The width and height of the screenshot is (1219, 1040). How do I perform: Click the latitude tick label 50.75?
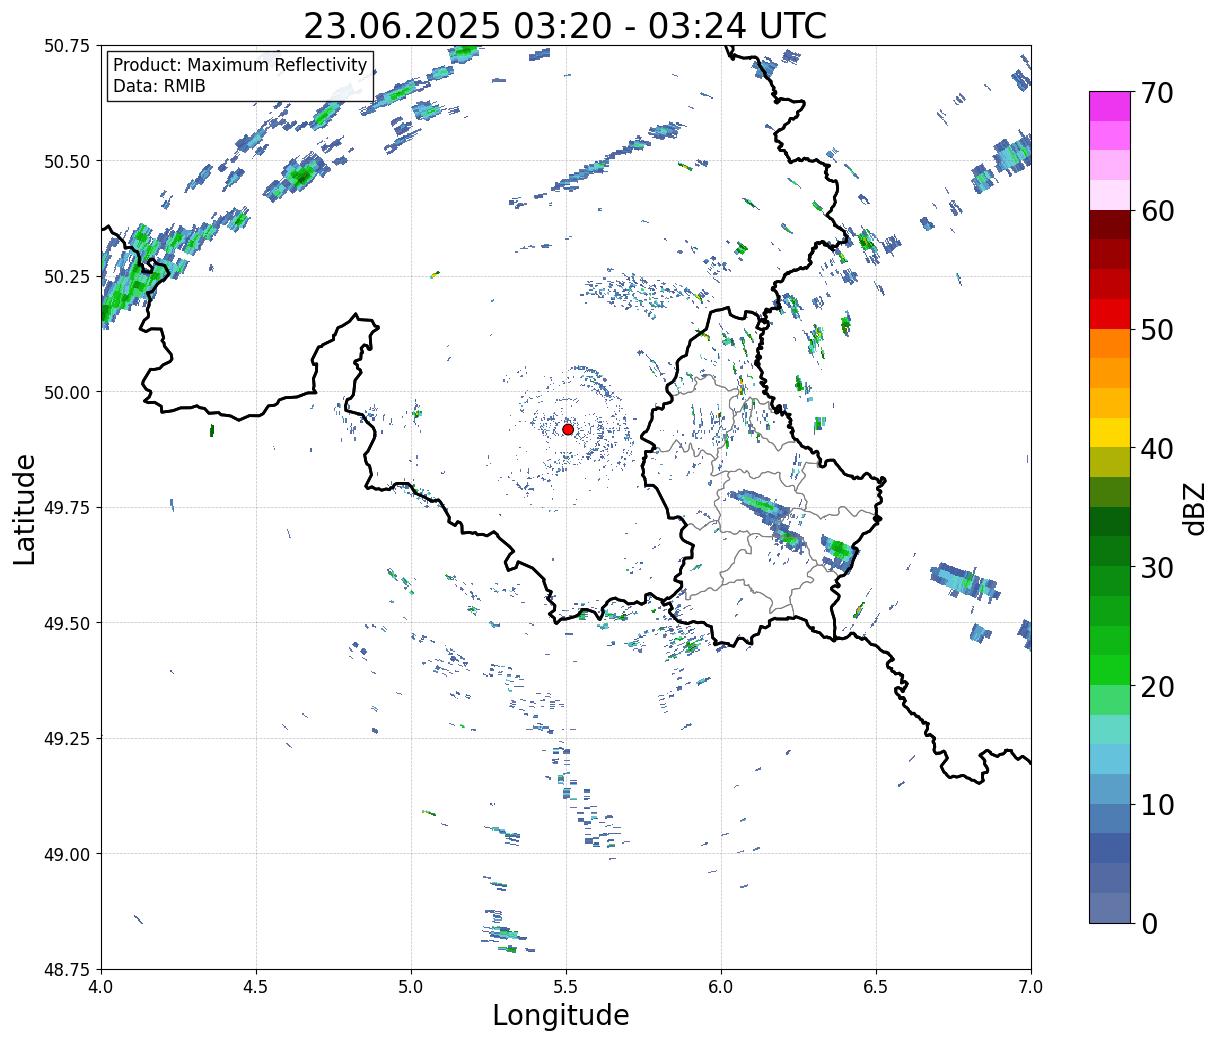66,46
